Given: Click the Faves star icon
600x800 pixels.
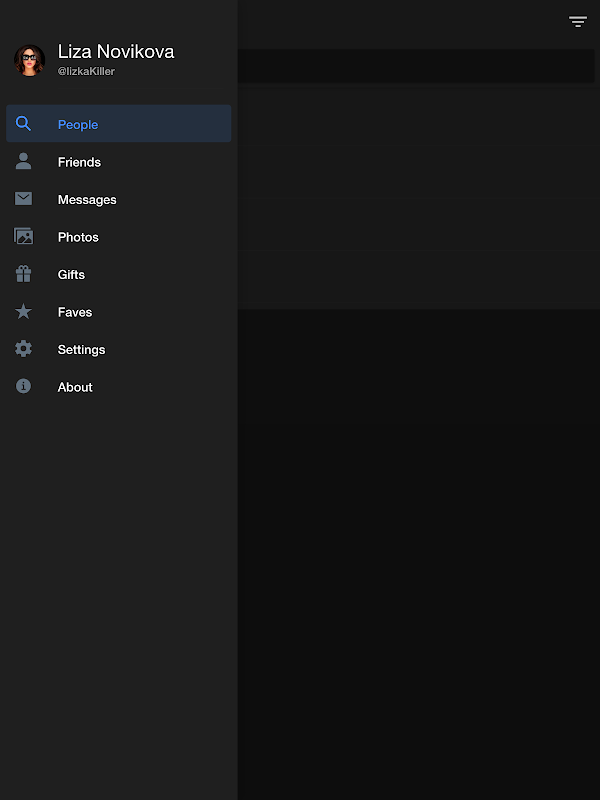Looking at the screenshot, I should click(23, 311).
